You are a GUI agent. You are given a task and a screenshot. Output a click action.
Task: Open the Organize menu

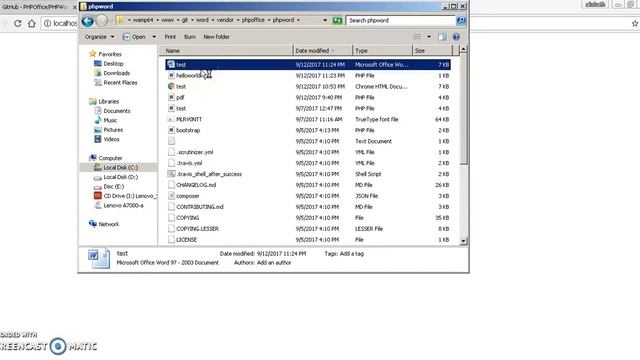99,37
